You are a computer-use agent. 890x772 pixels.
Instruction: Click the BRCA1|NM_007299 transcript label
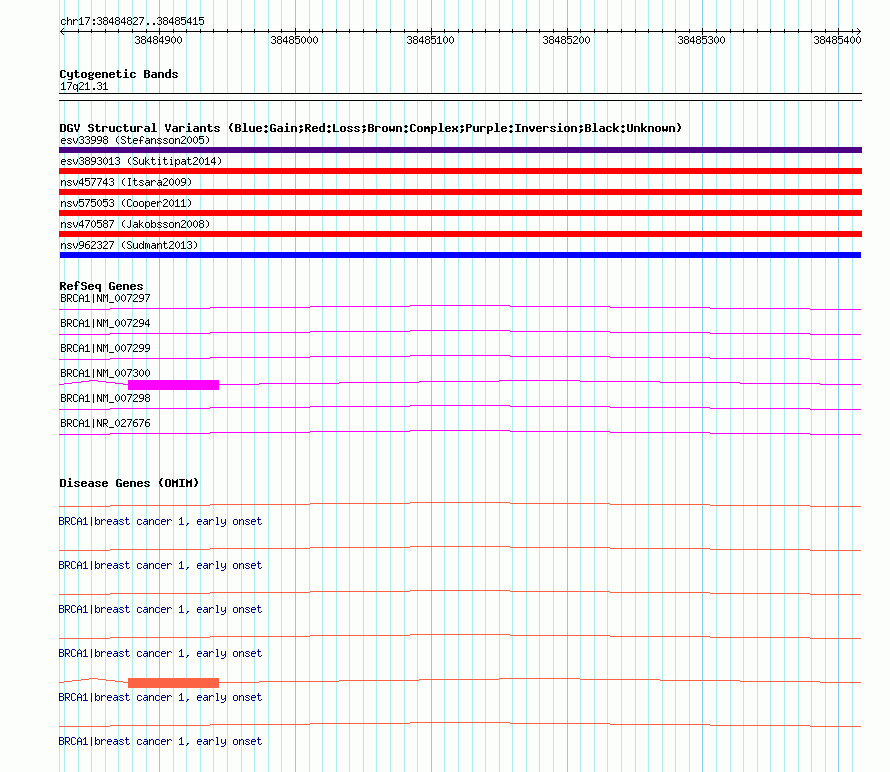click(x=105, y=349)
